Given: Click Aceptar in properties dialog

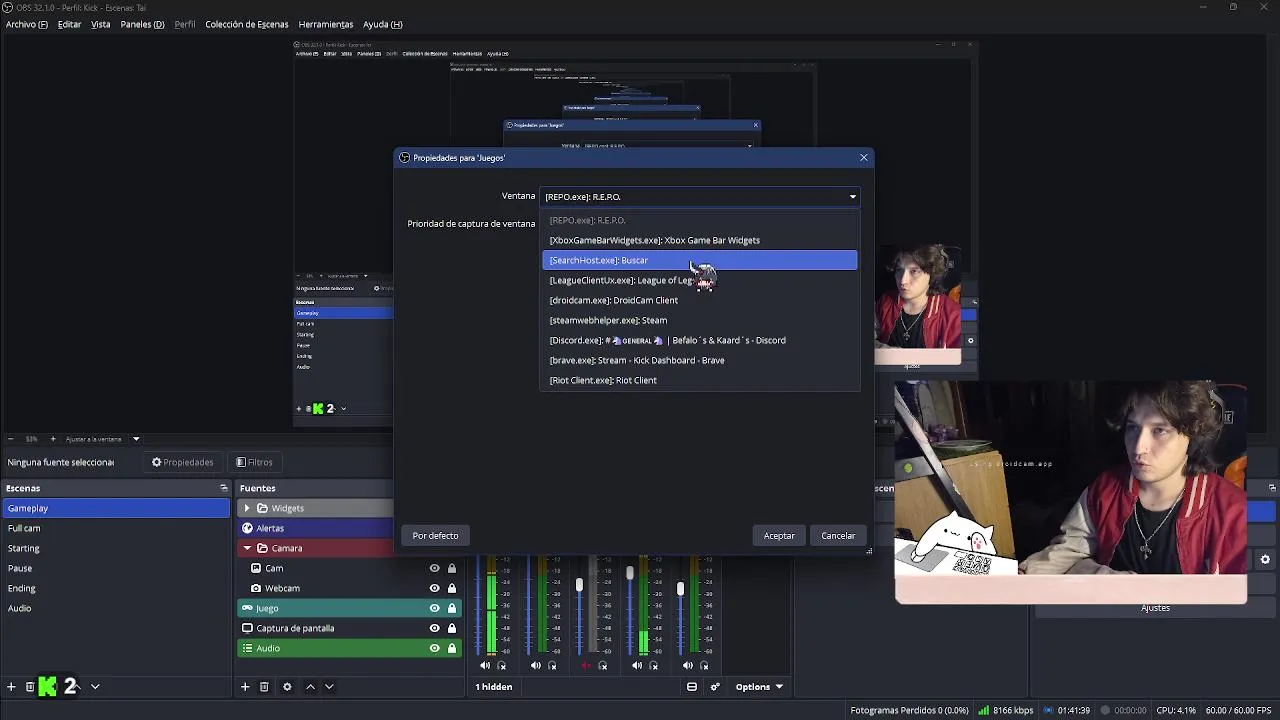Looking at the screenshot, I should coord(779,536).
